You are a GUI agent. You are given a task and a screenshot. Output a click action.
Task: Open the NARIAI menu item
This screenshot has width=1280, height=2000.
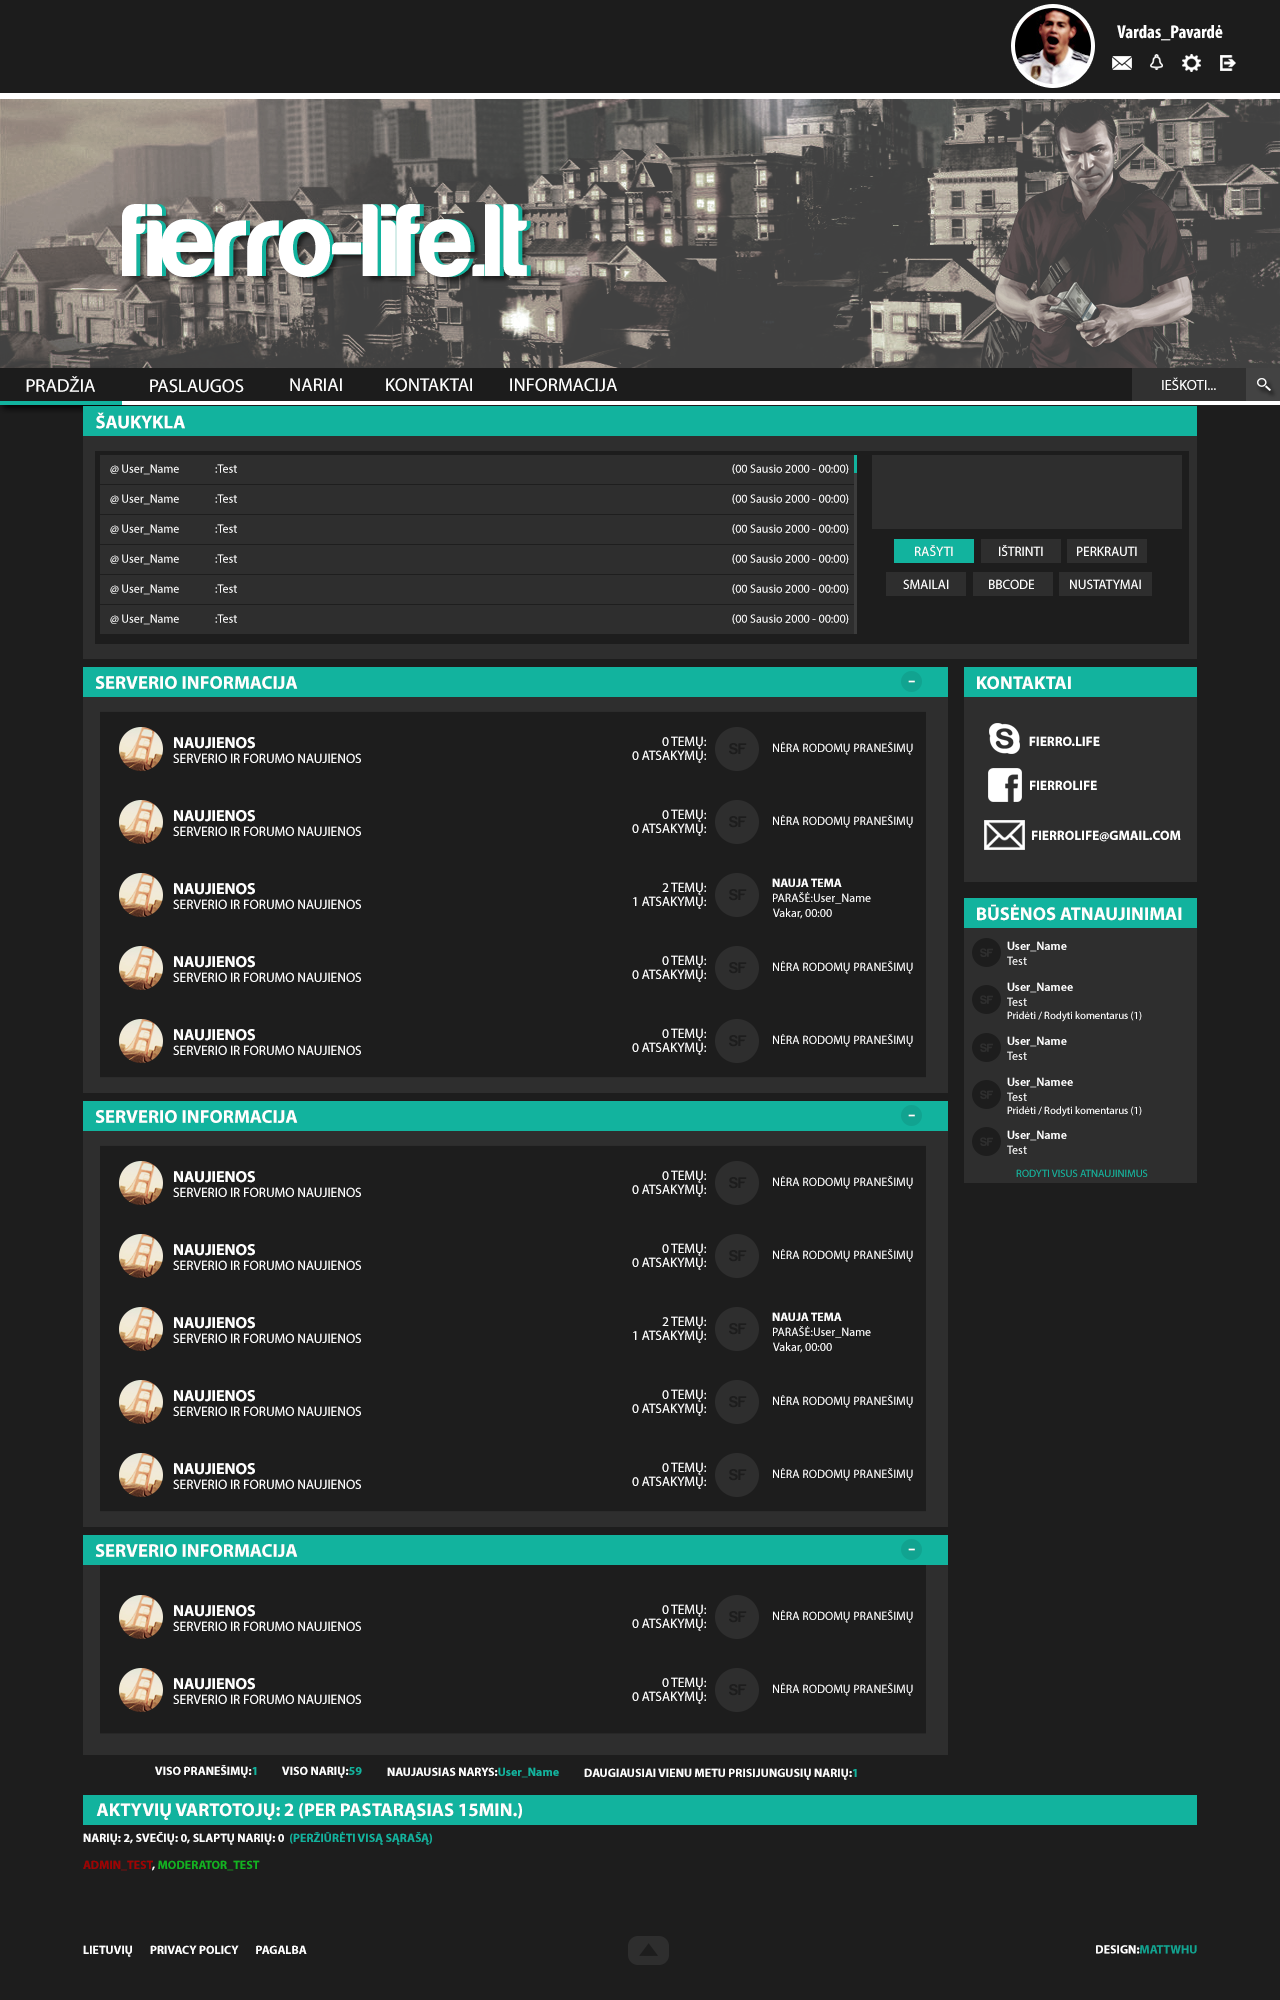click(316, 385)
